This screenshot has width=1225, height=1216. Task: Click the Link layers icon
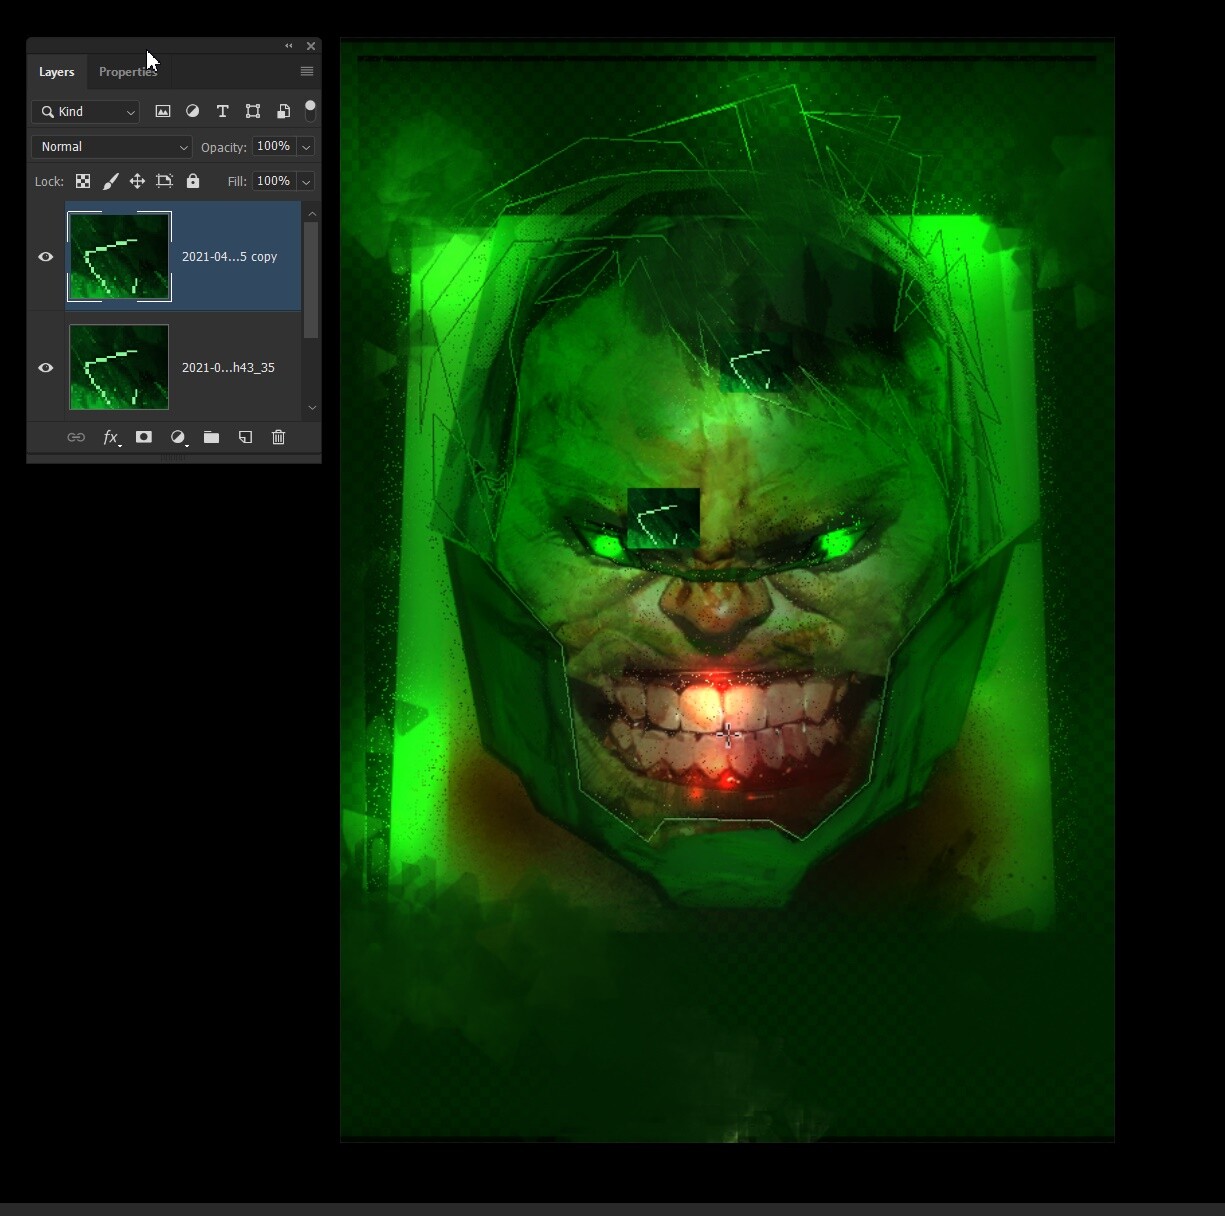76,437
